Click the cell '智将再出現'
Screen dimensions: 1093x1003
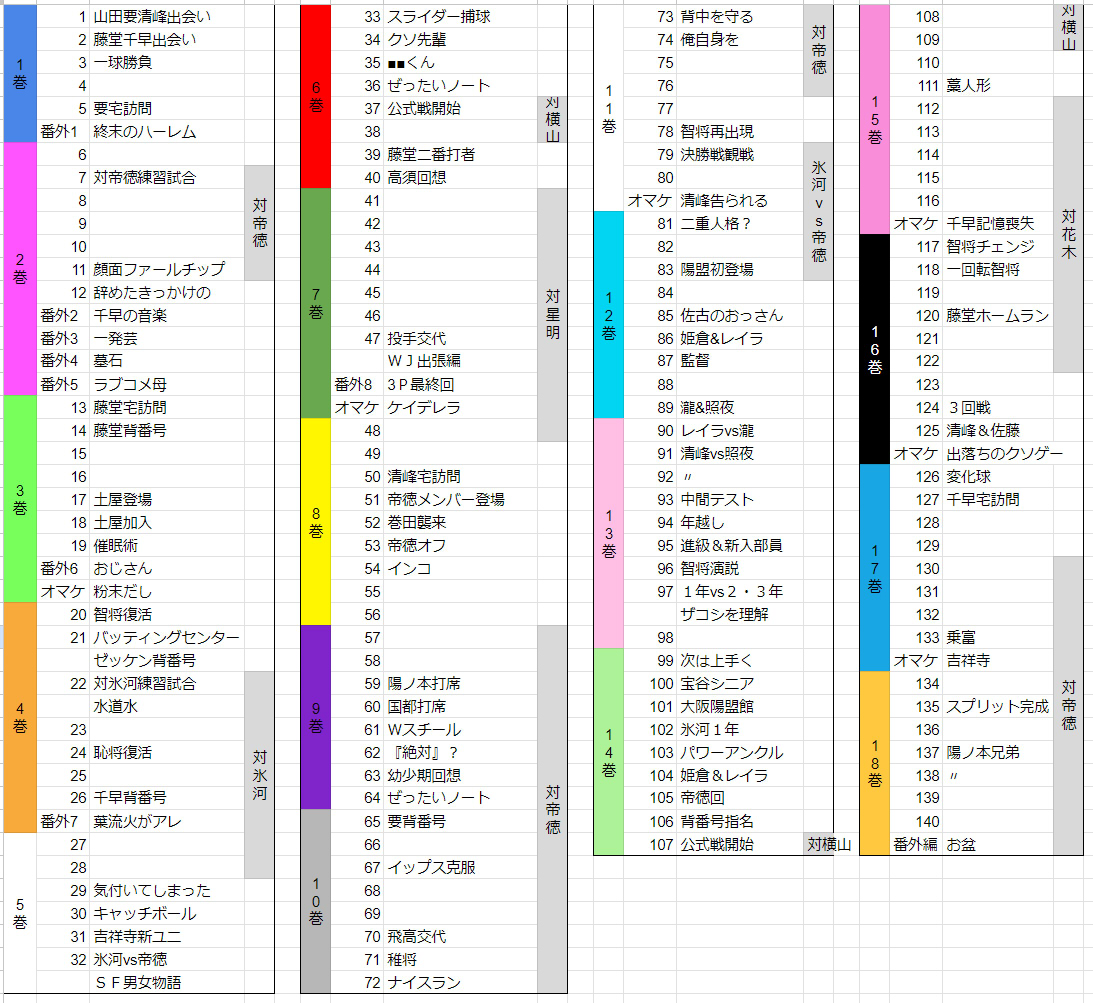pyautogui.click(x=740, y=132)
